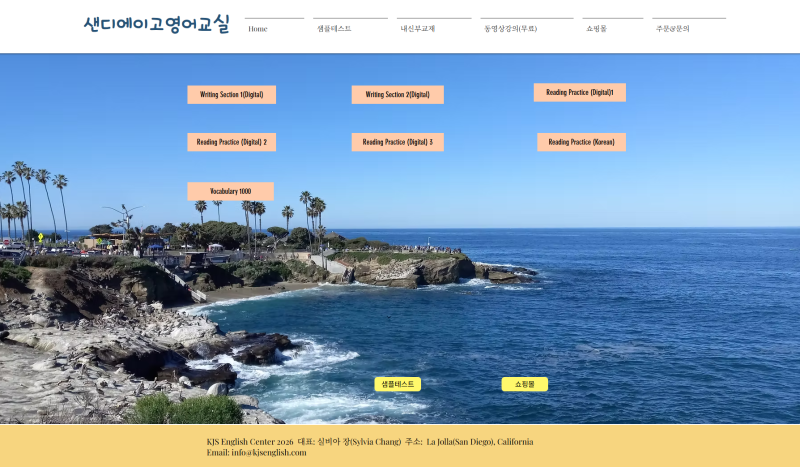Open Writing Section 2(Digital)
The image size is (800, 467).
[x=397, y=95]
